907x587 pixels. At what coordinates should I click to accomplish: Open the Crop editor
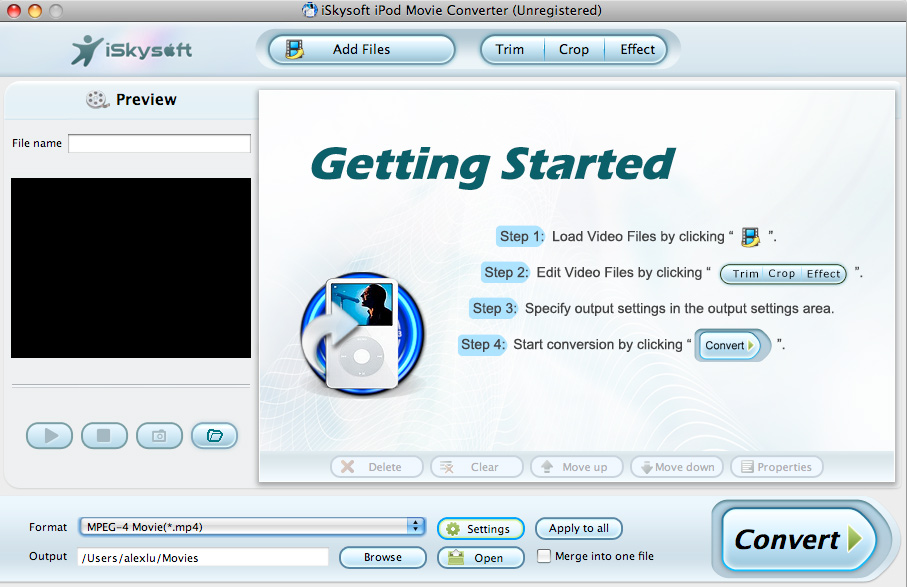coord(574,50)
